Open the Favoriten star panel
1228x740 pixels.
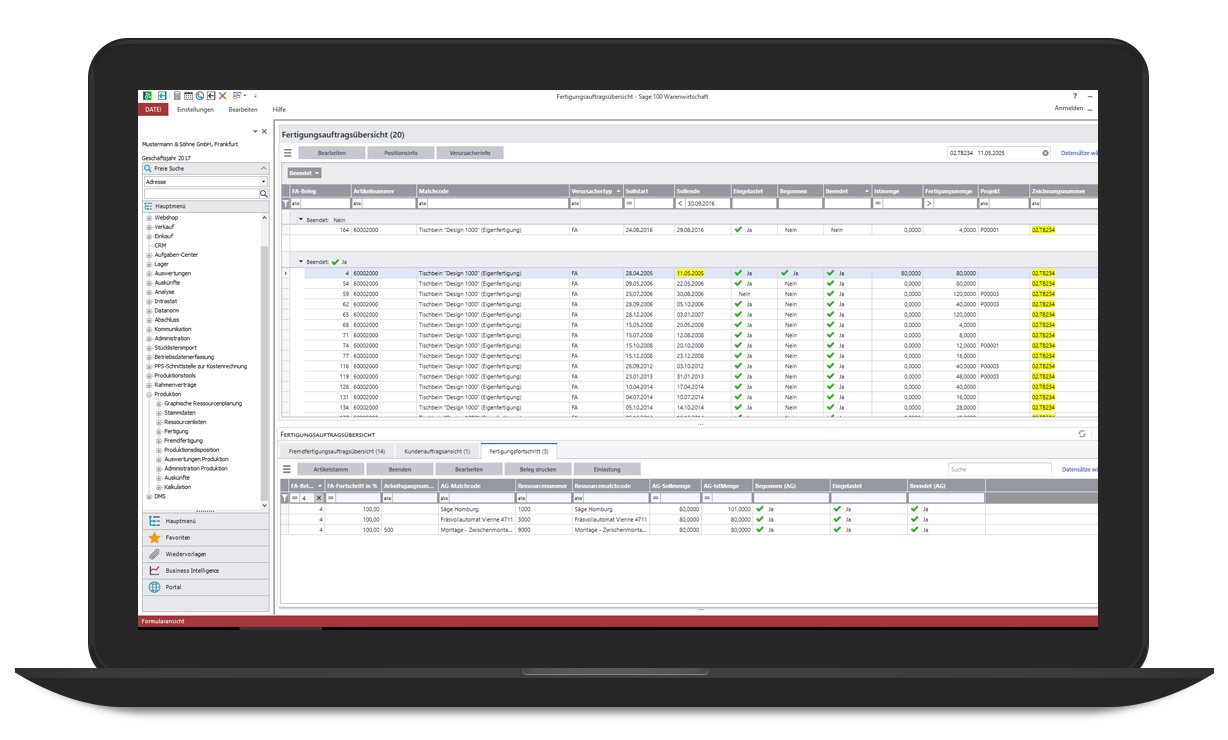[x=204, y=538]
